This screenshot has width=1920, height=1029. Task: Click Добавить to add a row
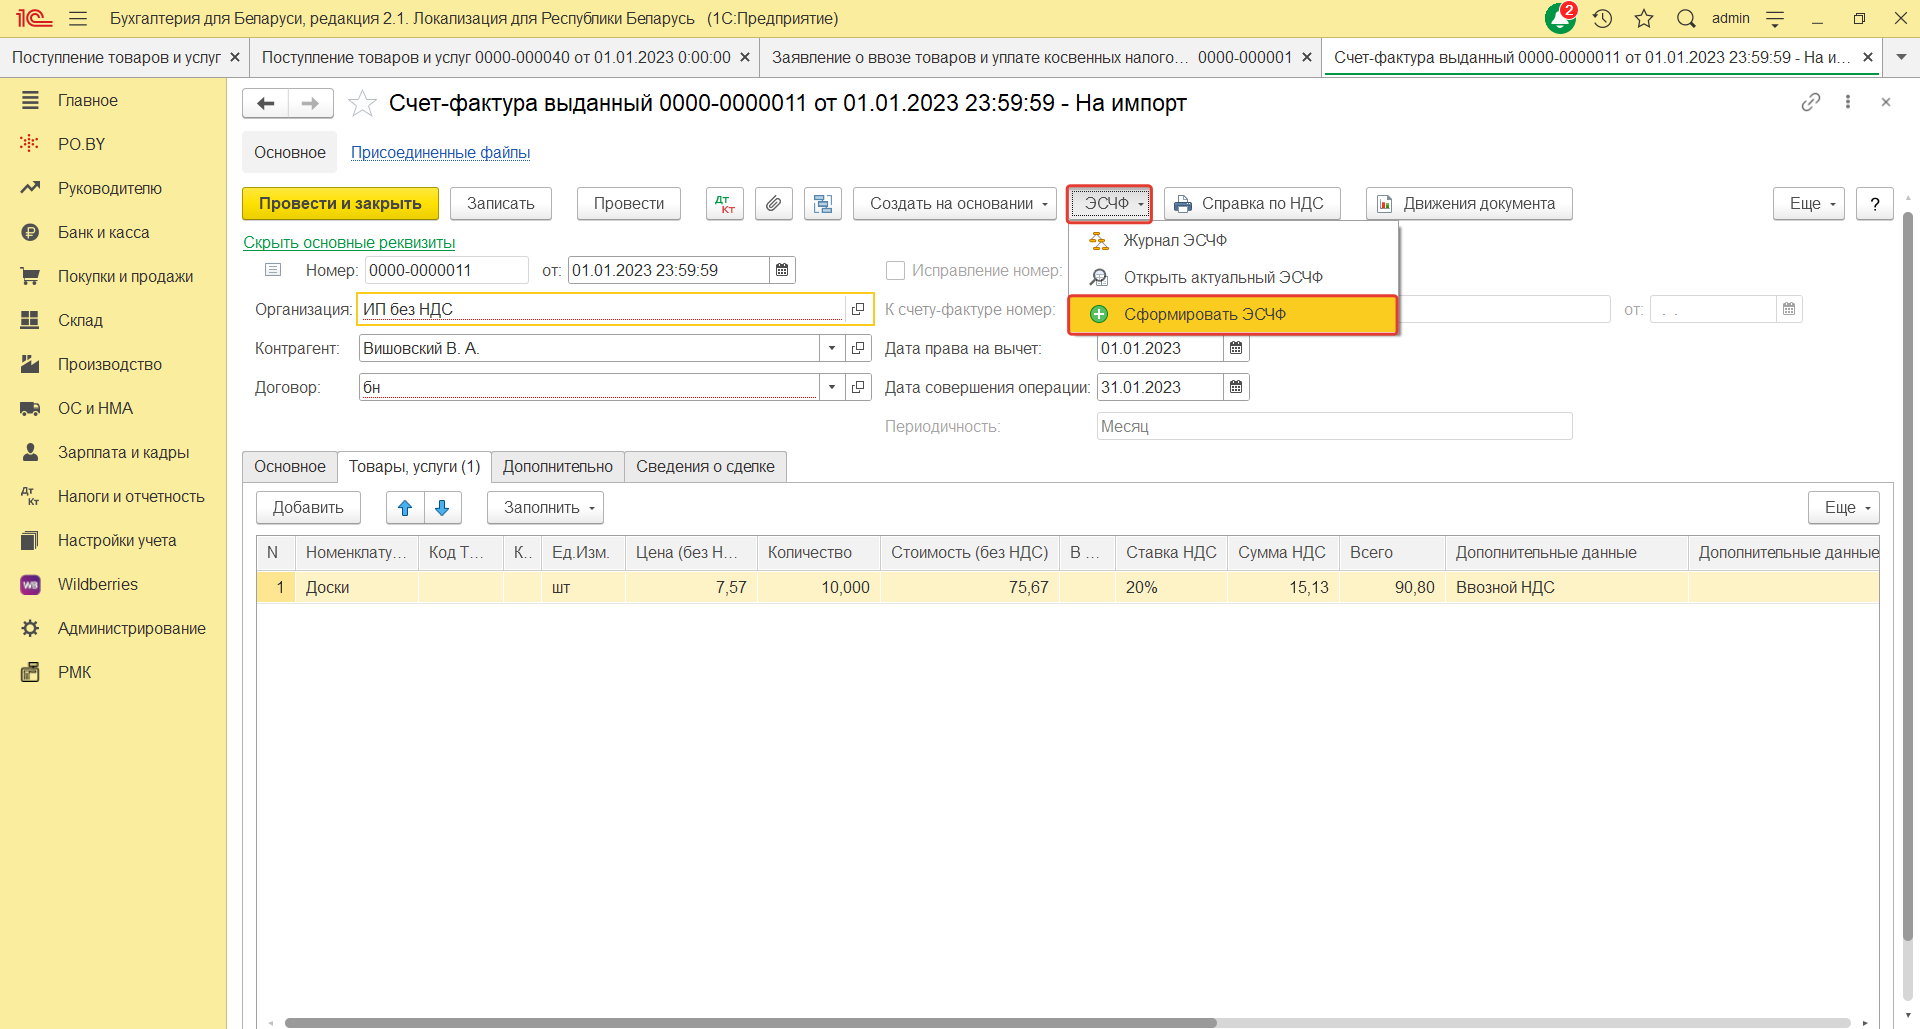coord(308,507)
